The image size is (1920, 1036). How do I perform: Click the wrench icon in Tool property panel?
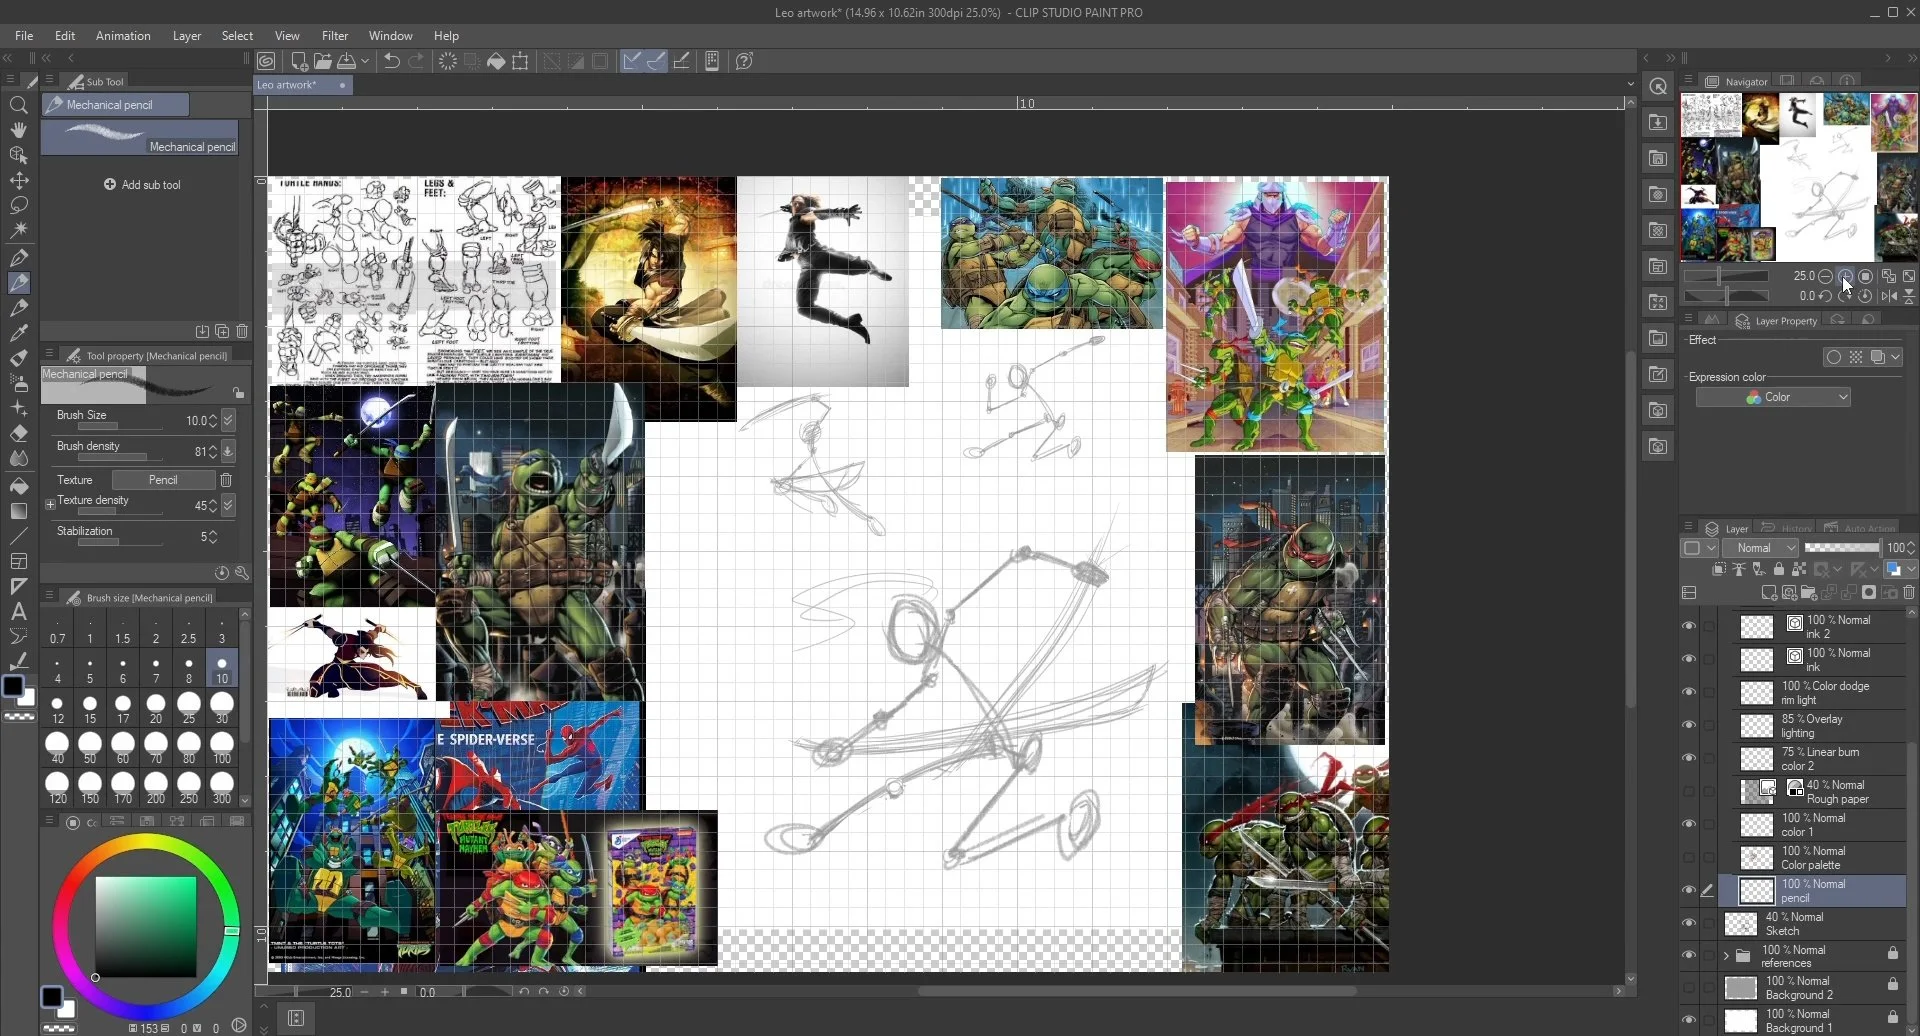(x=242, y=573)
